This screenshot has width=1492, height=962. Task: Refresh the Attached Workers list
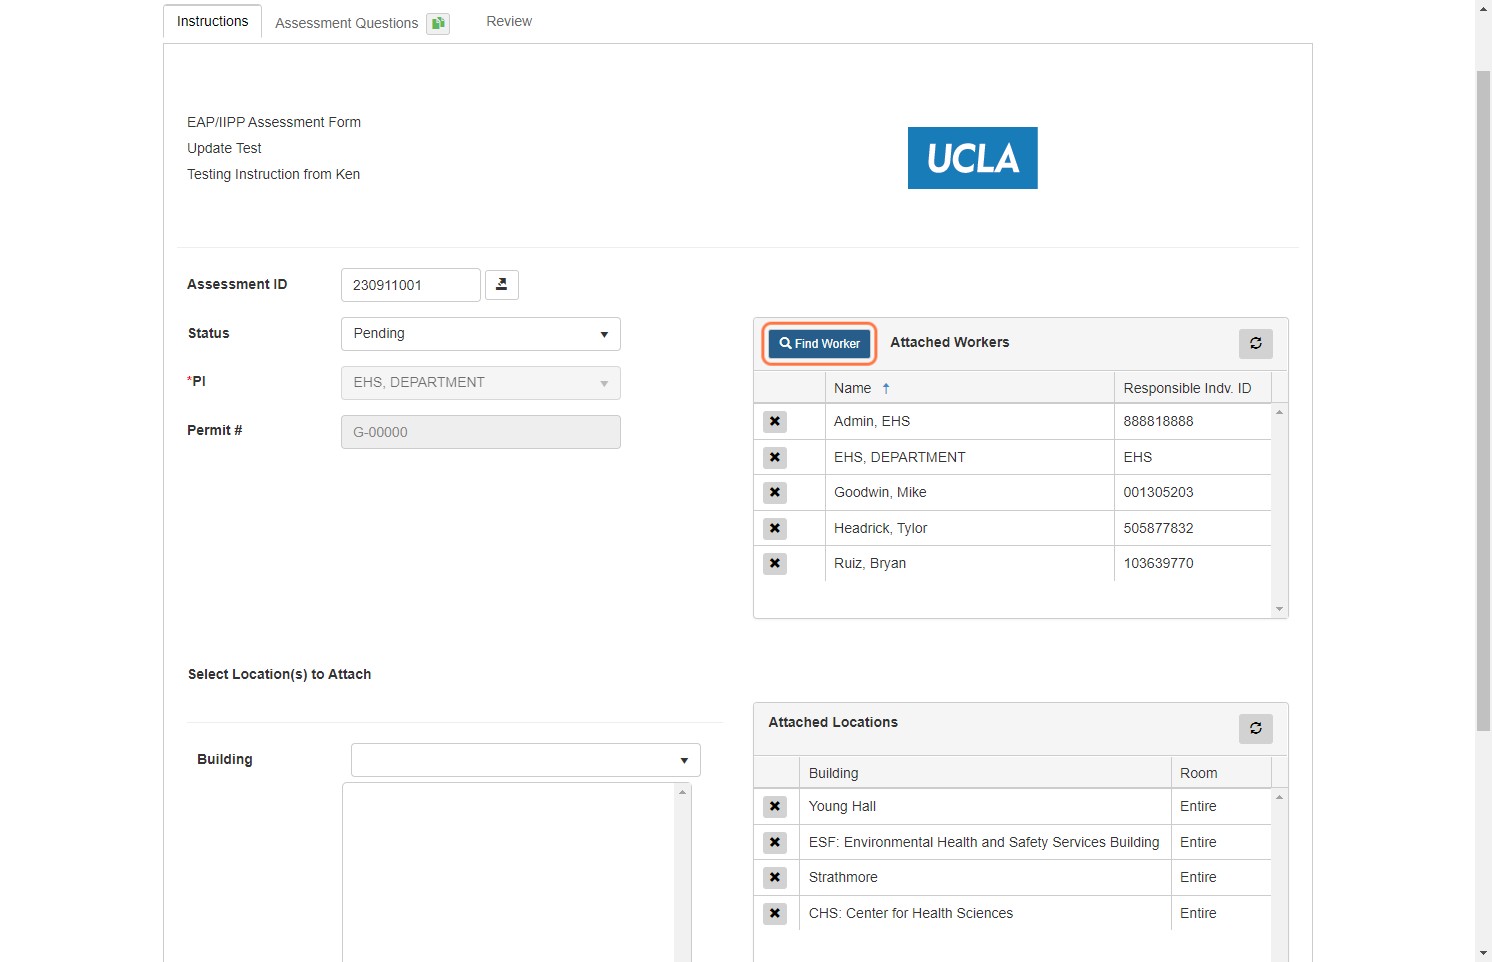coord(1256,343)
